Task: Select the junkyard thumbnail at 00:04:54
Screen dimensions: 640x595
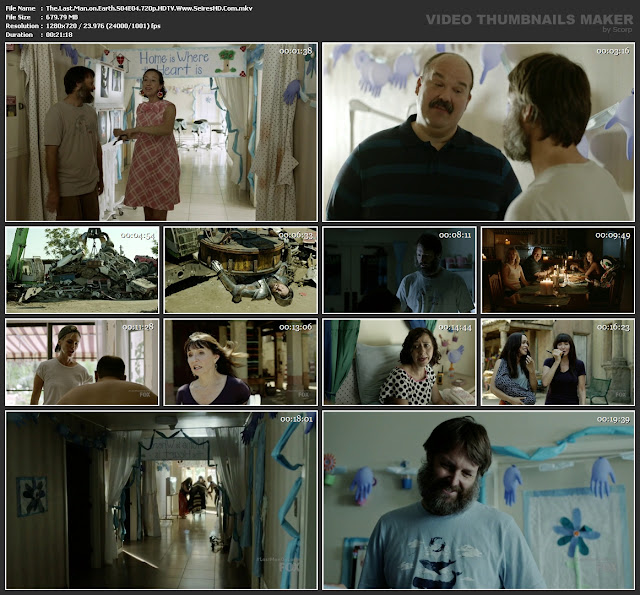Action: [x=82, y=270]
